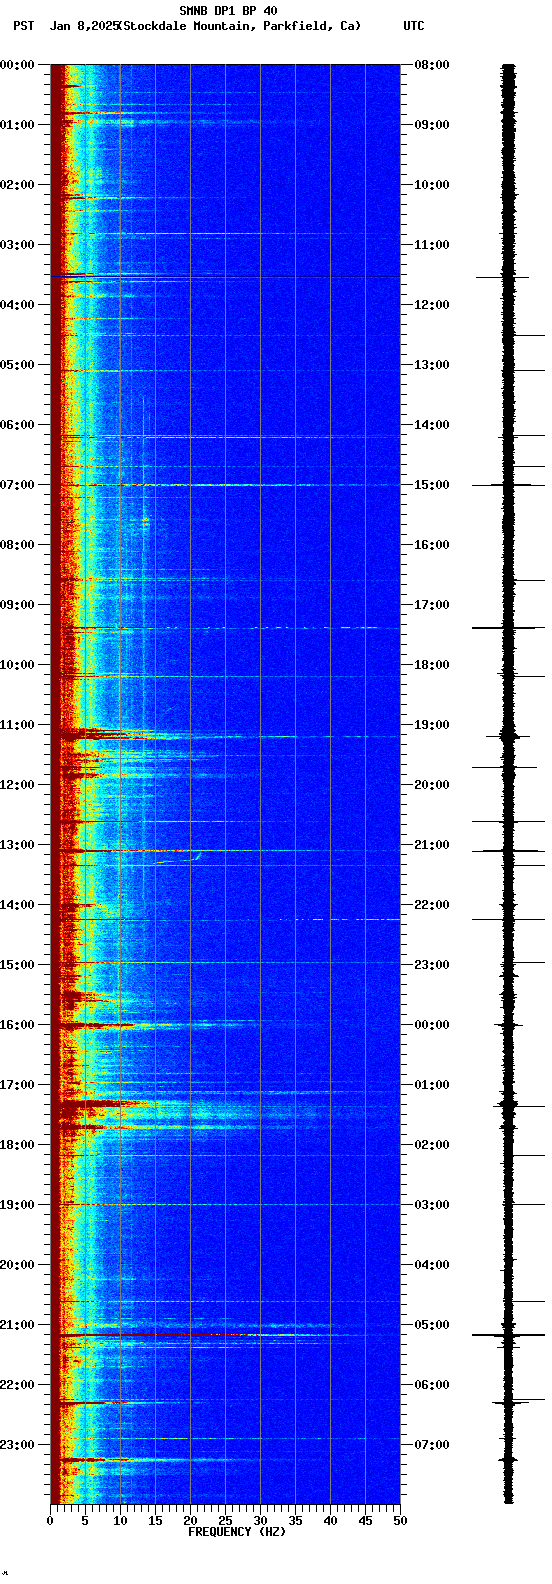Select the date text "Jan 8,2025"
The width and height of the screenshot is (552, 1584).
click(83, 26)
